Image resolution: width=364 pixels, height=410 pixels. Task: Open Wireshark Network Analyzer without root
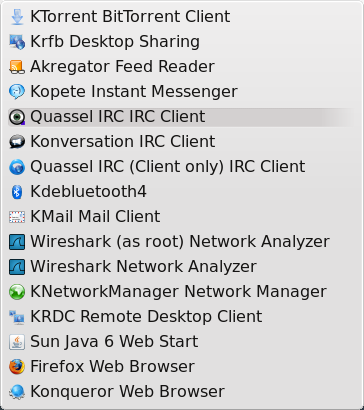coord(182,267)
